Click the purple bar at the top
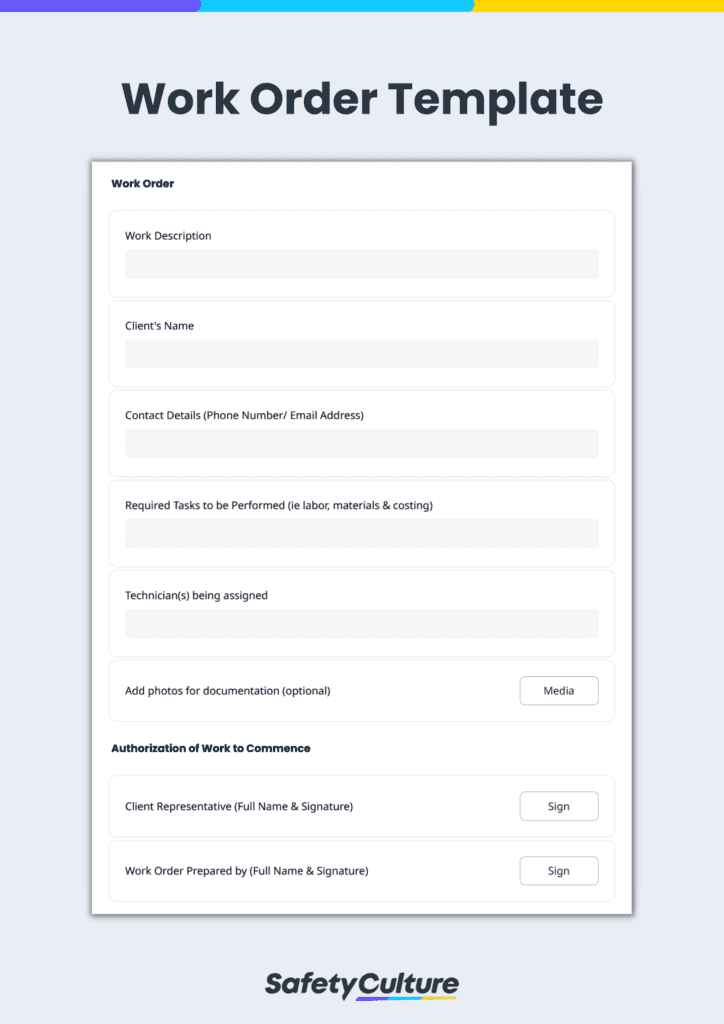This screenshot has width=724, height=1024. pyautogui.click(x=99, y=5)
